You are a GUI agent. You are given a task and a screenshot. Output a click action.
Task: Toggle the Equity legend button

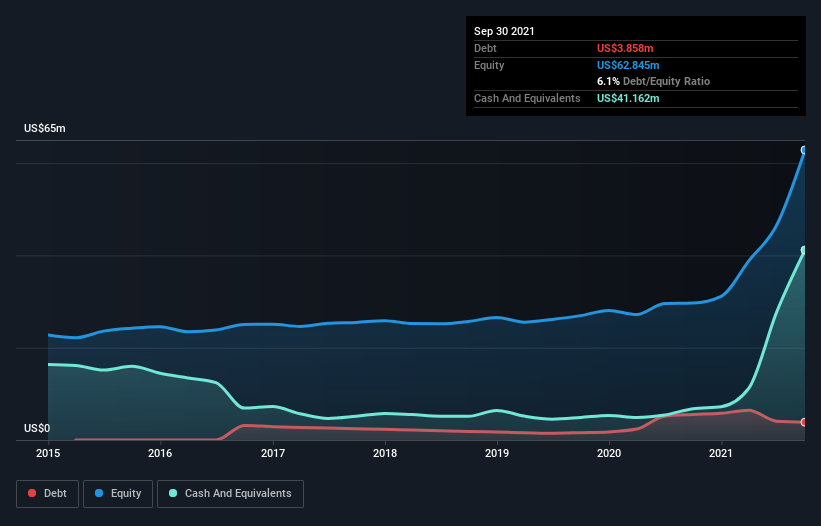coord(118,494)
